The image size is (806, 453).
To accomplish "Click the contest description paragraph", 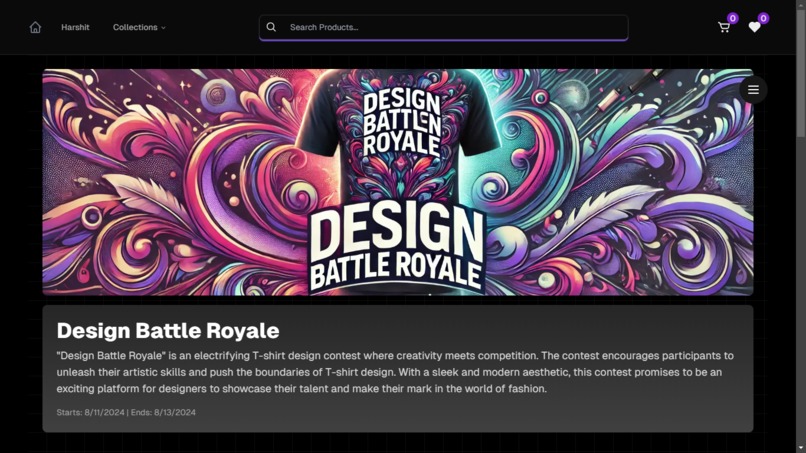I will 395,372.
